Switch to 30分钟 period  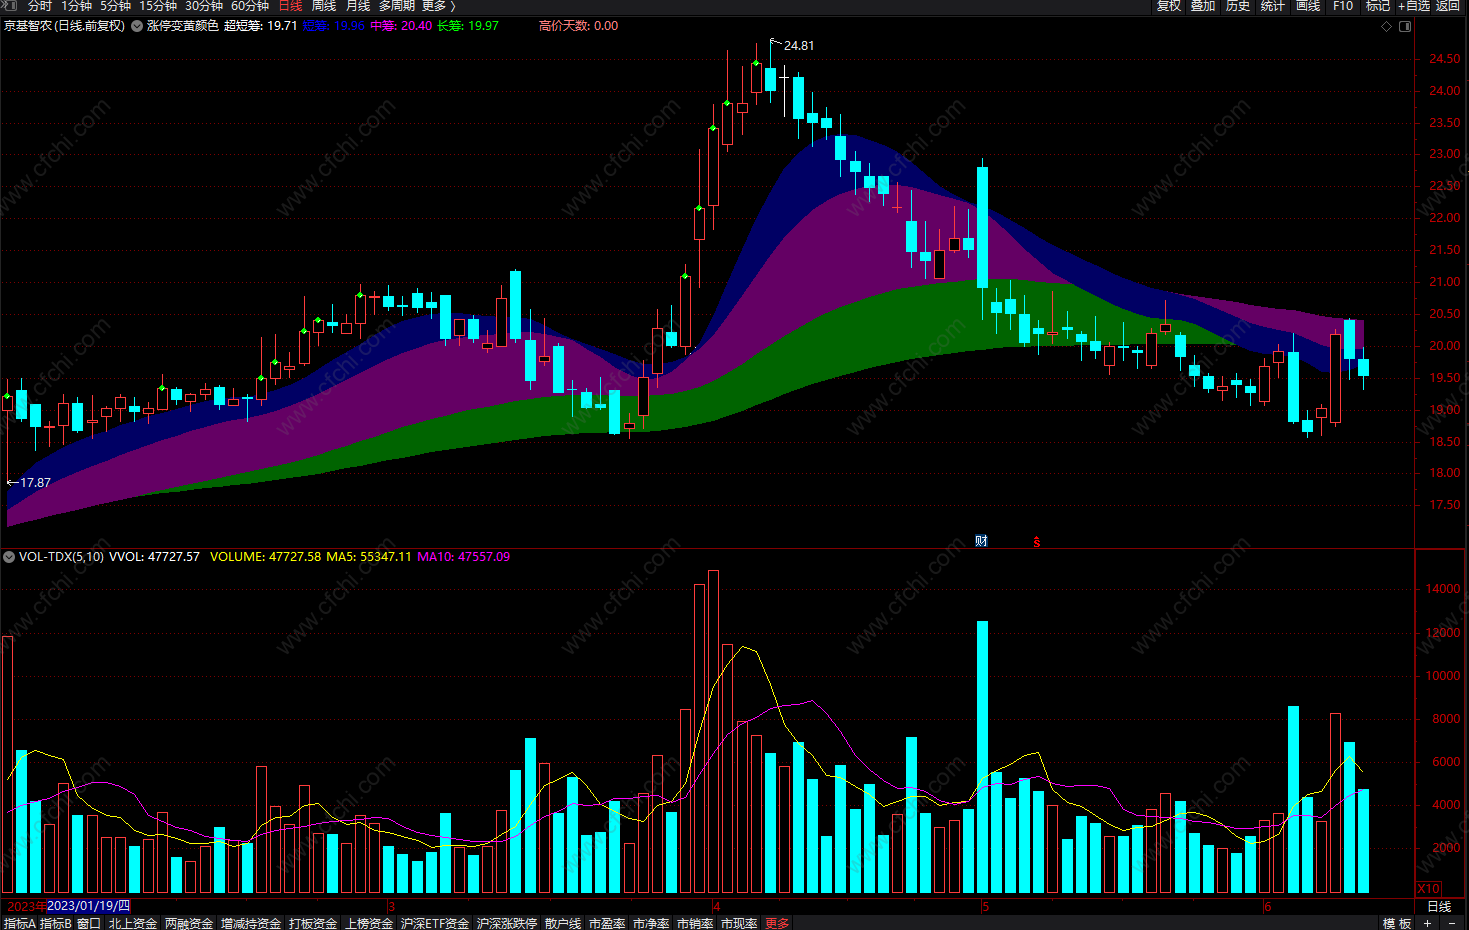[x=203, y=6]
